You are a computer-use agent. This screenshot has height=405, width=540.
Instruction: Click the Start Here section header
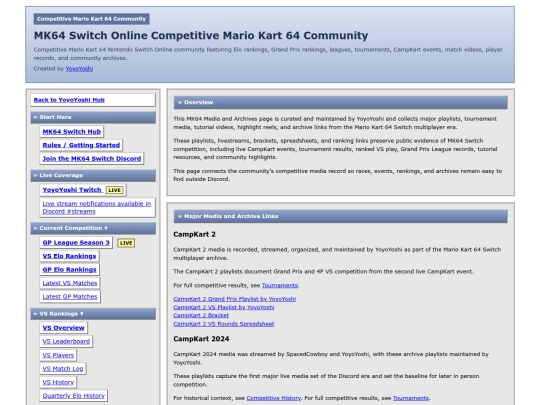pos(93,117)
